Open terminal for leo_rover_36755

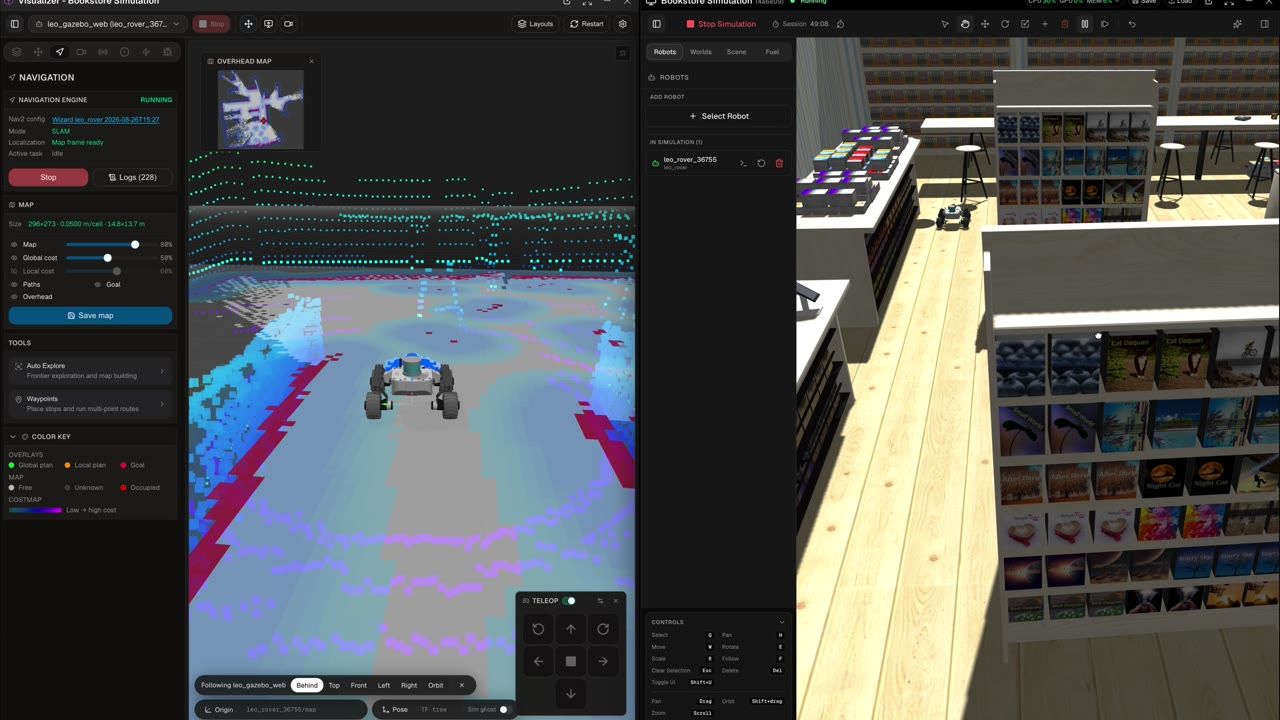tap(743, 163)
